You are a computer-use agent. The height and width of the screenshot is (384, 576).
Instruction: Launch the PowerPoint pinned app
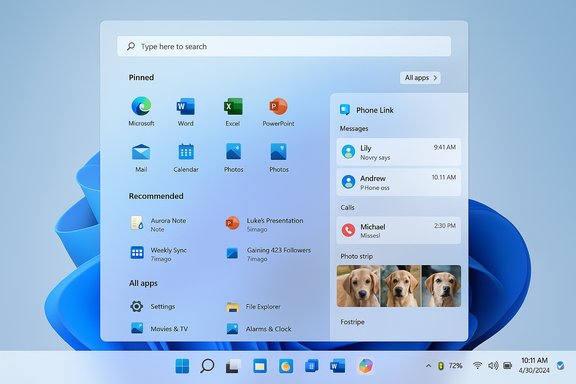(x=278, y=111)
